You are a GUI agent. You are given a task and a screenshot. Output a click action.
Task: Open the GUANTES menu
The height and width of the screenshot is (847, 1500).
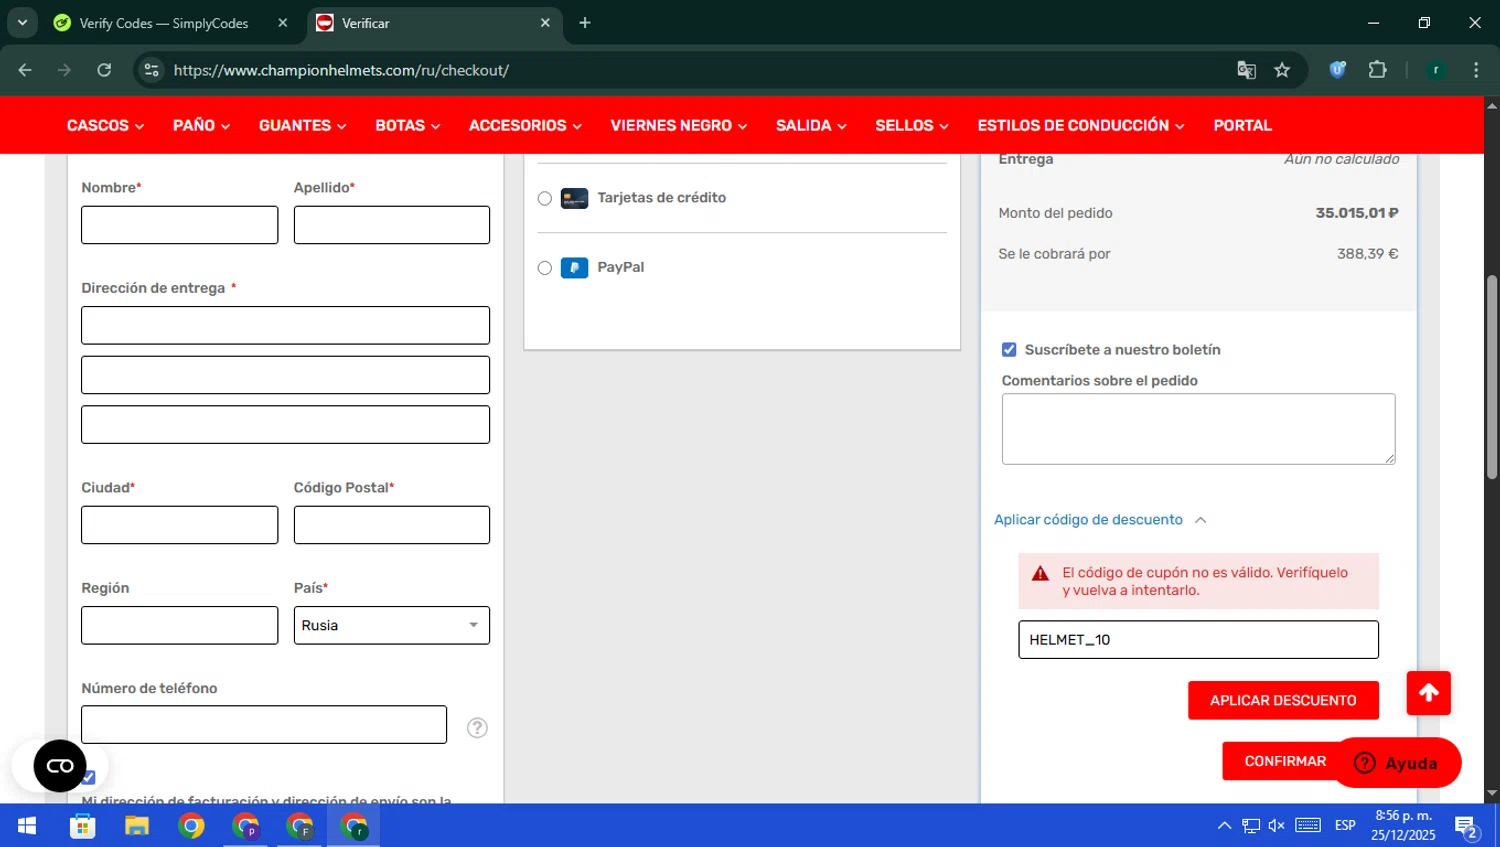(x=302, y=125)
